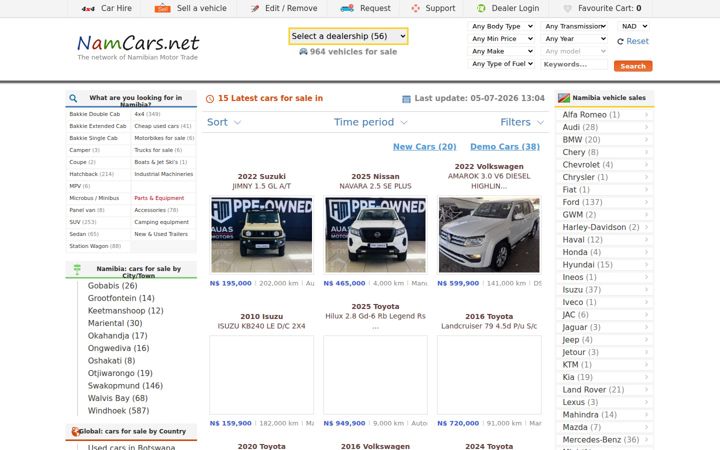Click the Harley-Davidson (2) brand row
Screen dimensions: 720x450
point(605,227)
